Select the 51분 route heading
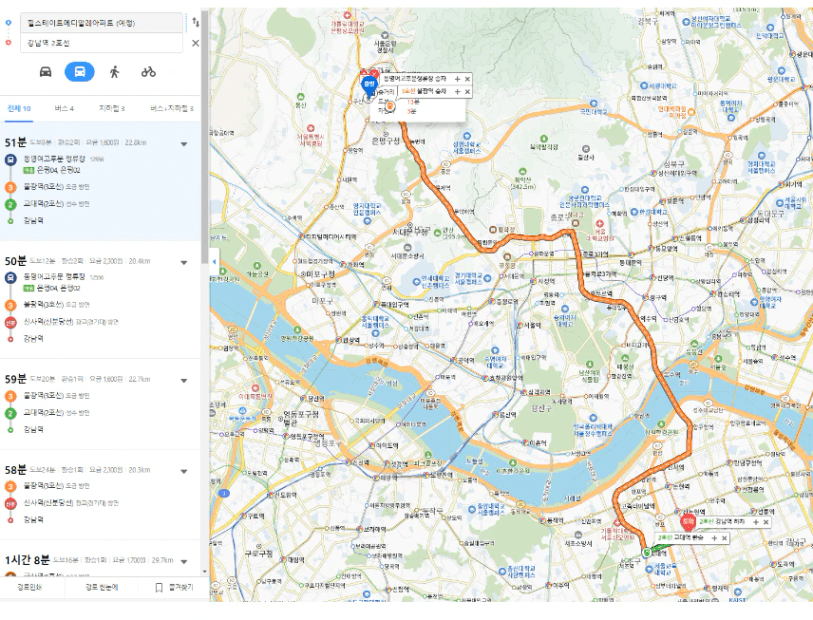The image size is (813, 620). pos(16,143)
